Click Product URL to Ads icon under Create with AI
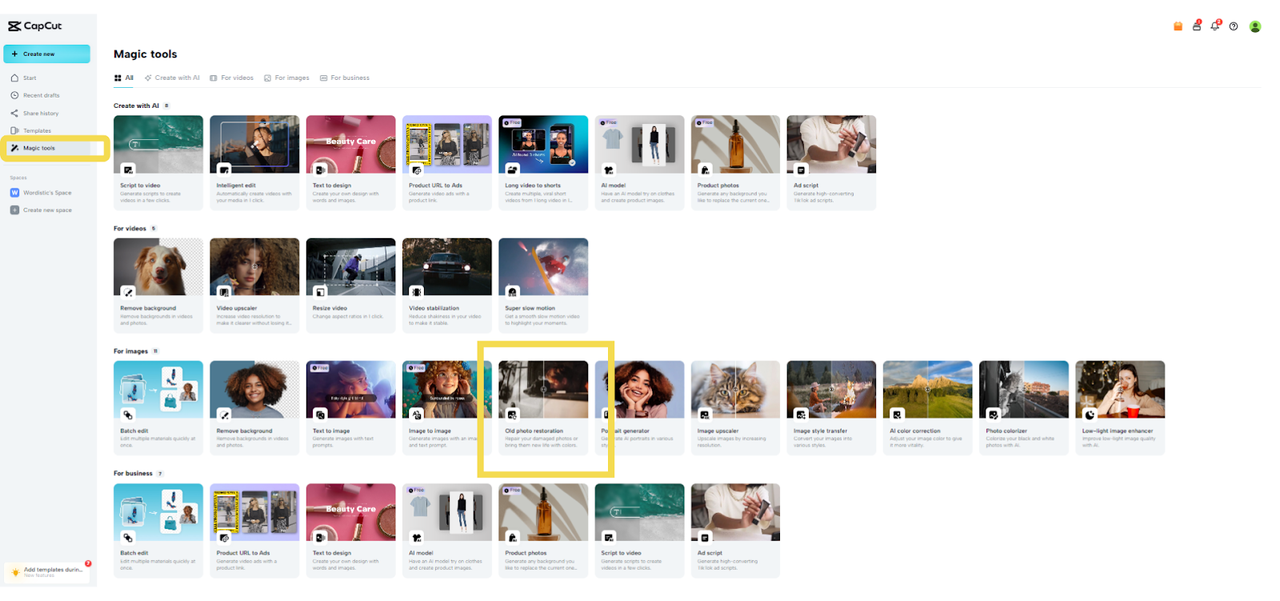The width and height of the screenshot is (1280, 601). (x=416, y=170)
